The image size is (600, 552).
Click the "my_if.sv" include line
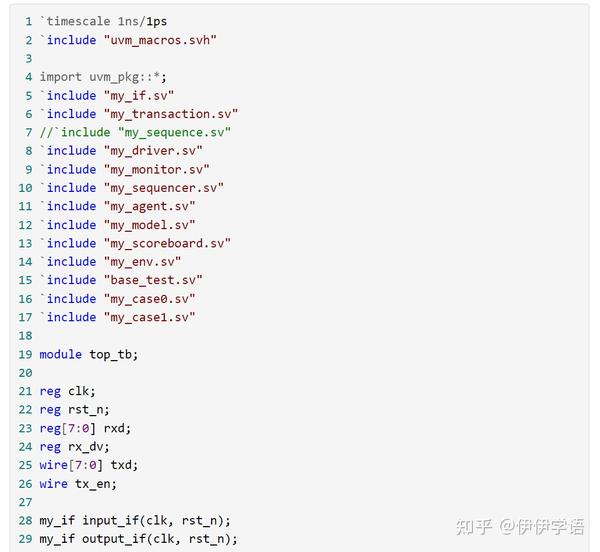point(107,95)
